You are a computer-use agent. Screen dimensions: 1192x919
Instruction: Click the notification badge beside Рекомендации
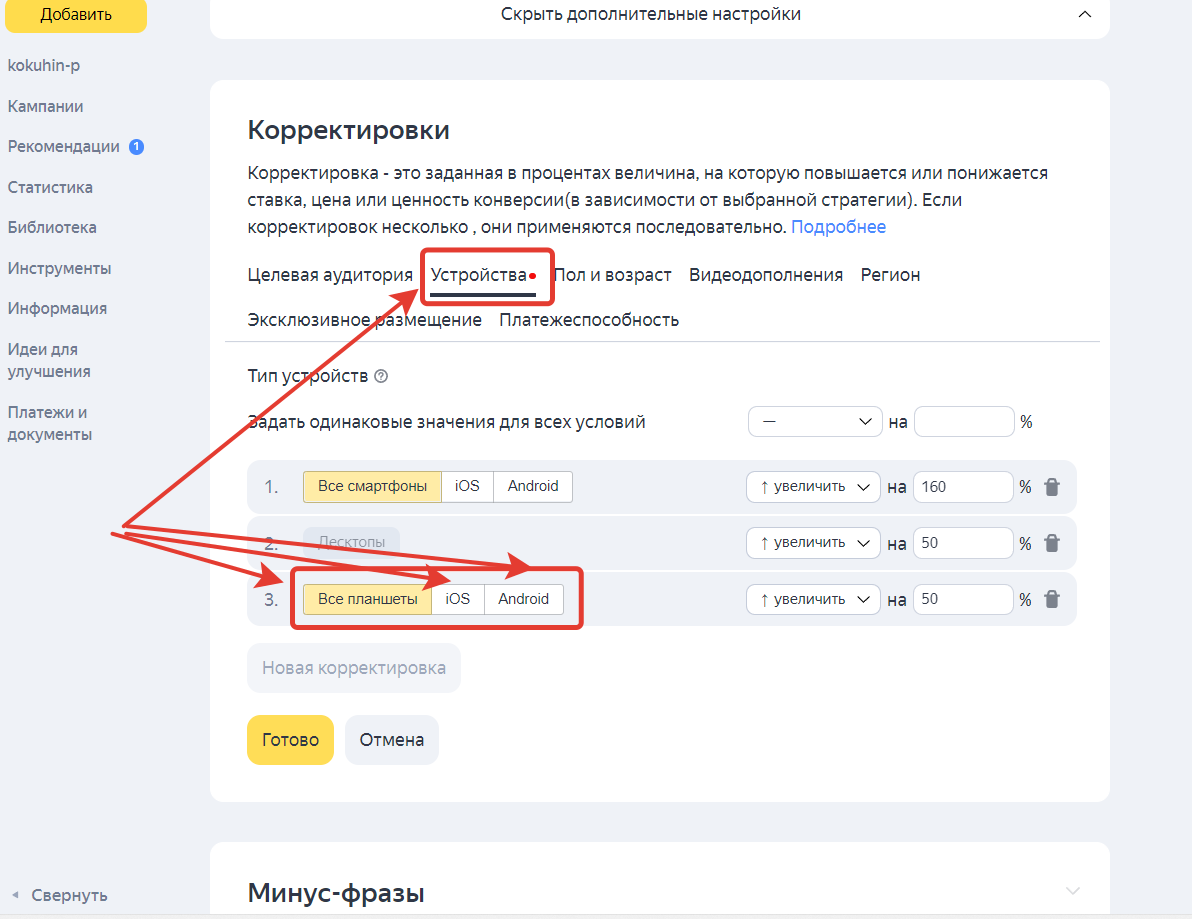point(136,146)
